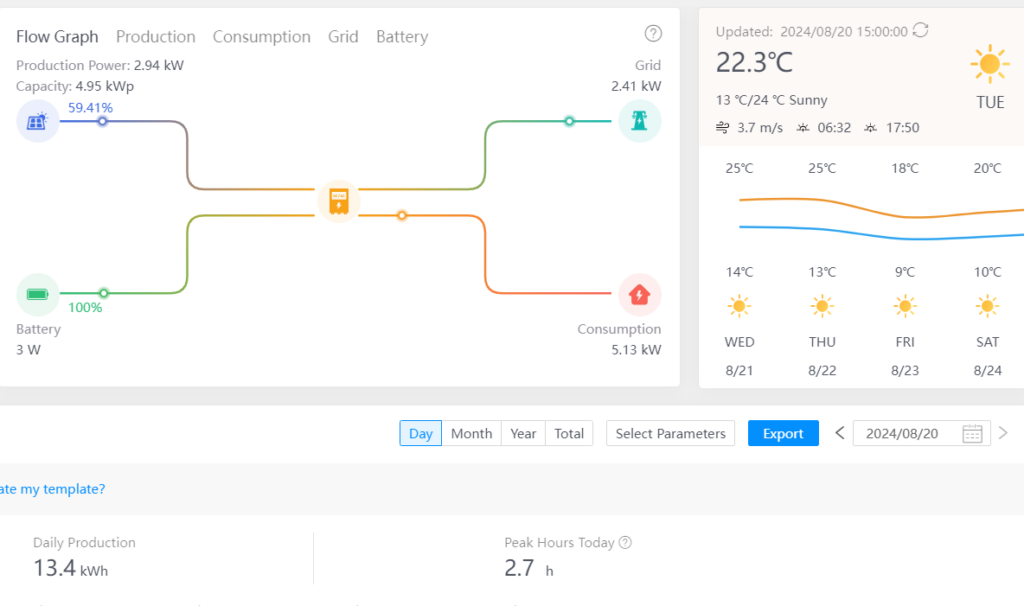Click the green battery icon

pos(37,294)
